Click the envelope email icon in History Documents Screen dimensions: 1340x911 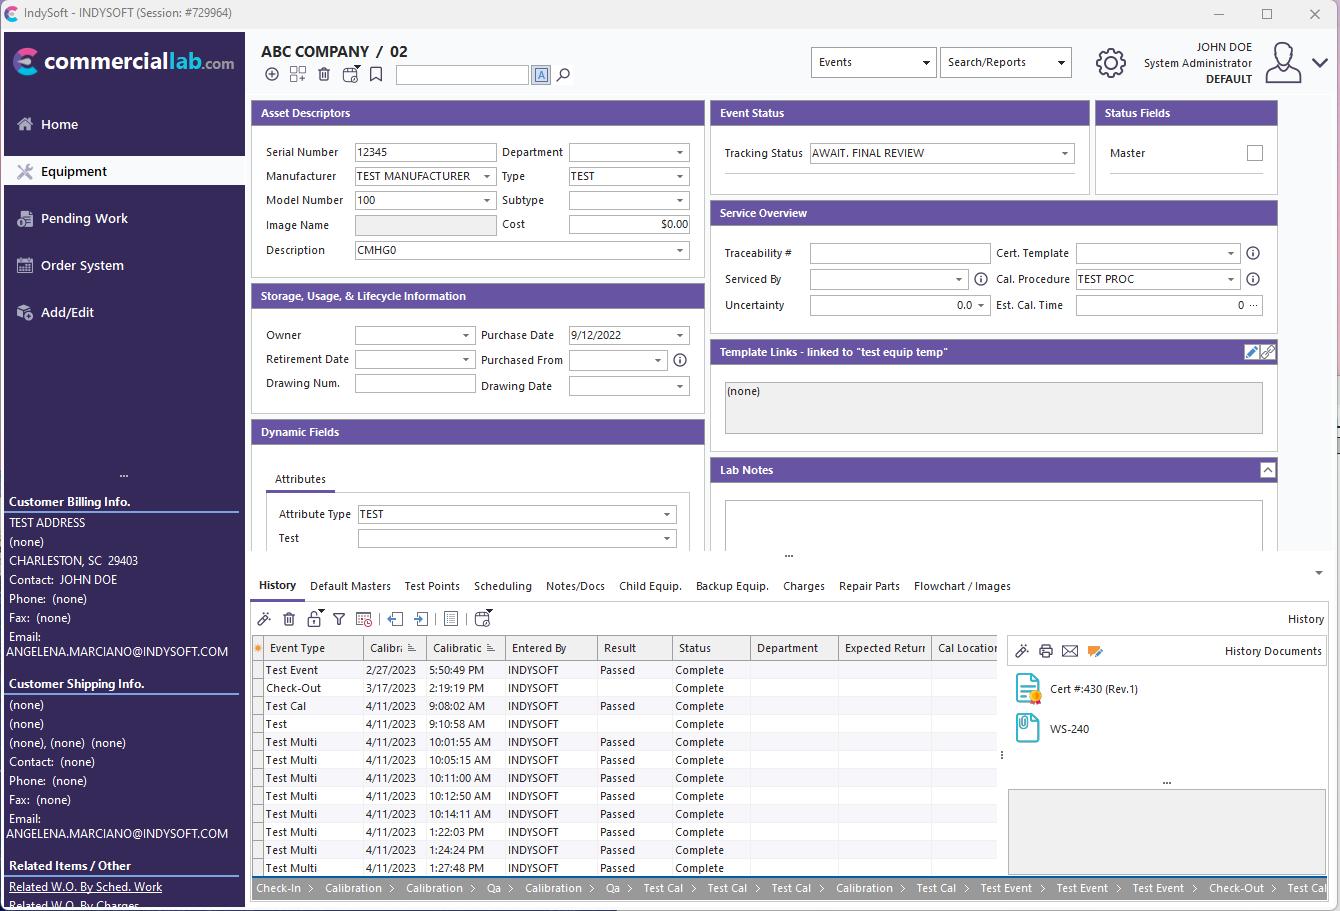tap(1070, 651)
